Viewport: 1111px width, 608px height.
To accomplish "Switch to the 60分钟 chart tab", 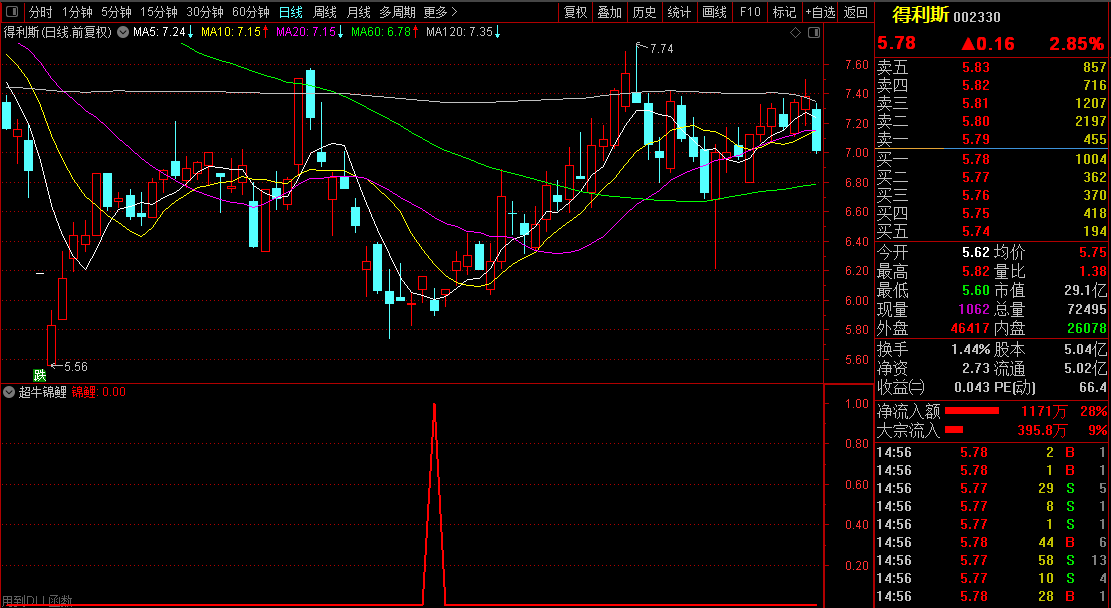I will click(x=250, y=12).
